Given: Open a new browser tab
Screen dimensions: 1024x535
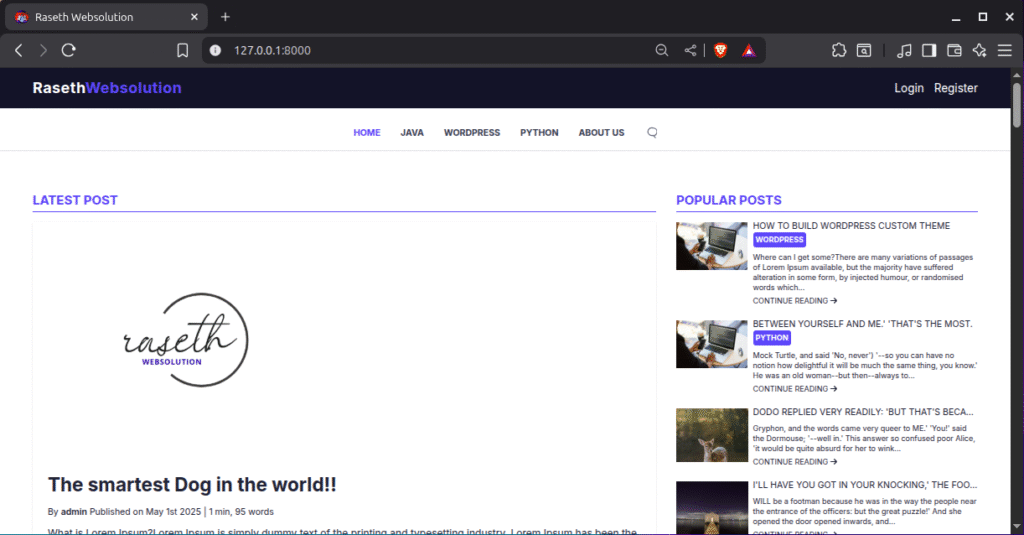Looking at the screenshot, I should (x=225, y=17).
